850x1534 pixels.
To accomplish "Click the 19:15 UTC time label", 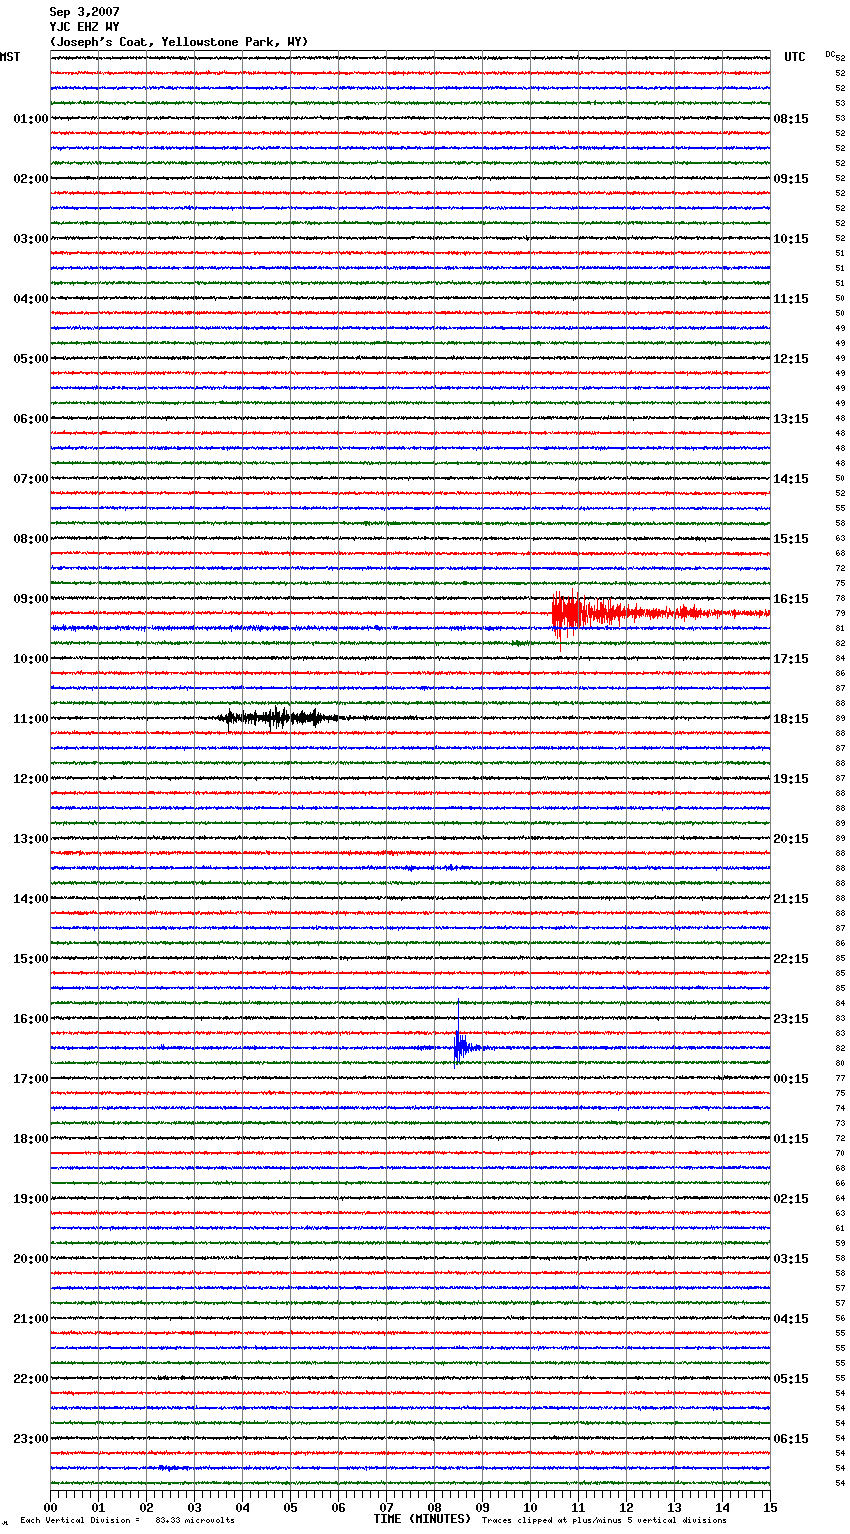I will coord(791,779).
